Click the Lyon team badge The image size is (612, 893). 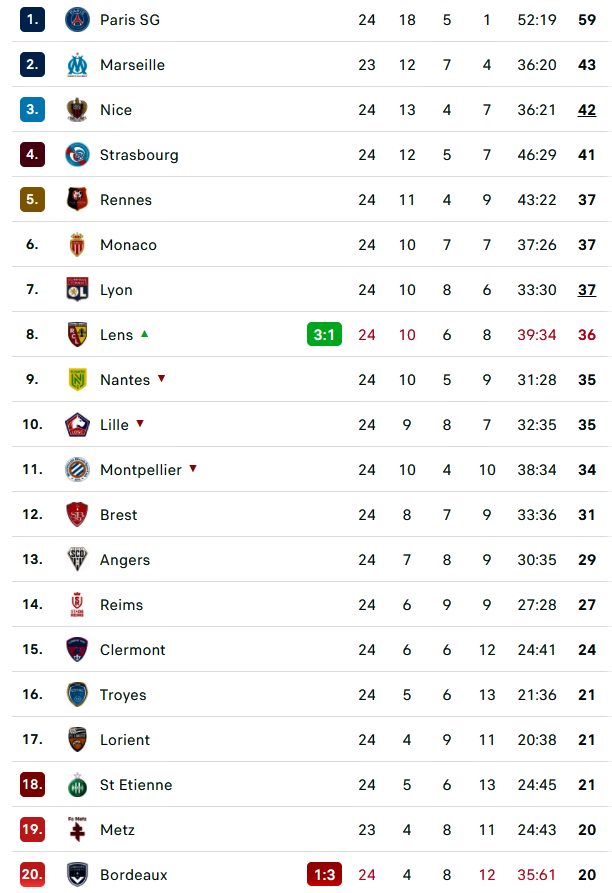click(x=77, y=290)
